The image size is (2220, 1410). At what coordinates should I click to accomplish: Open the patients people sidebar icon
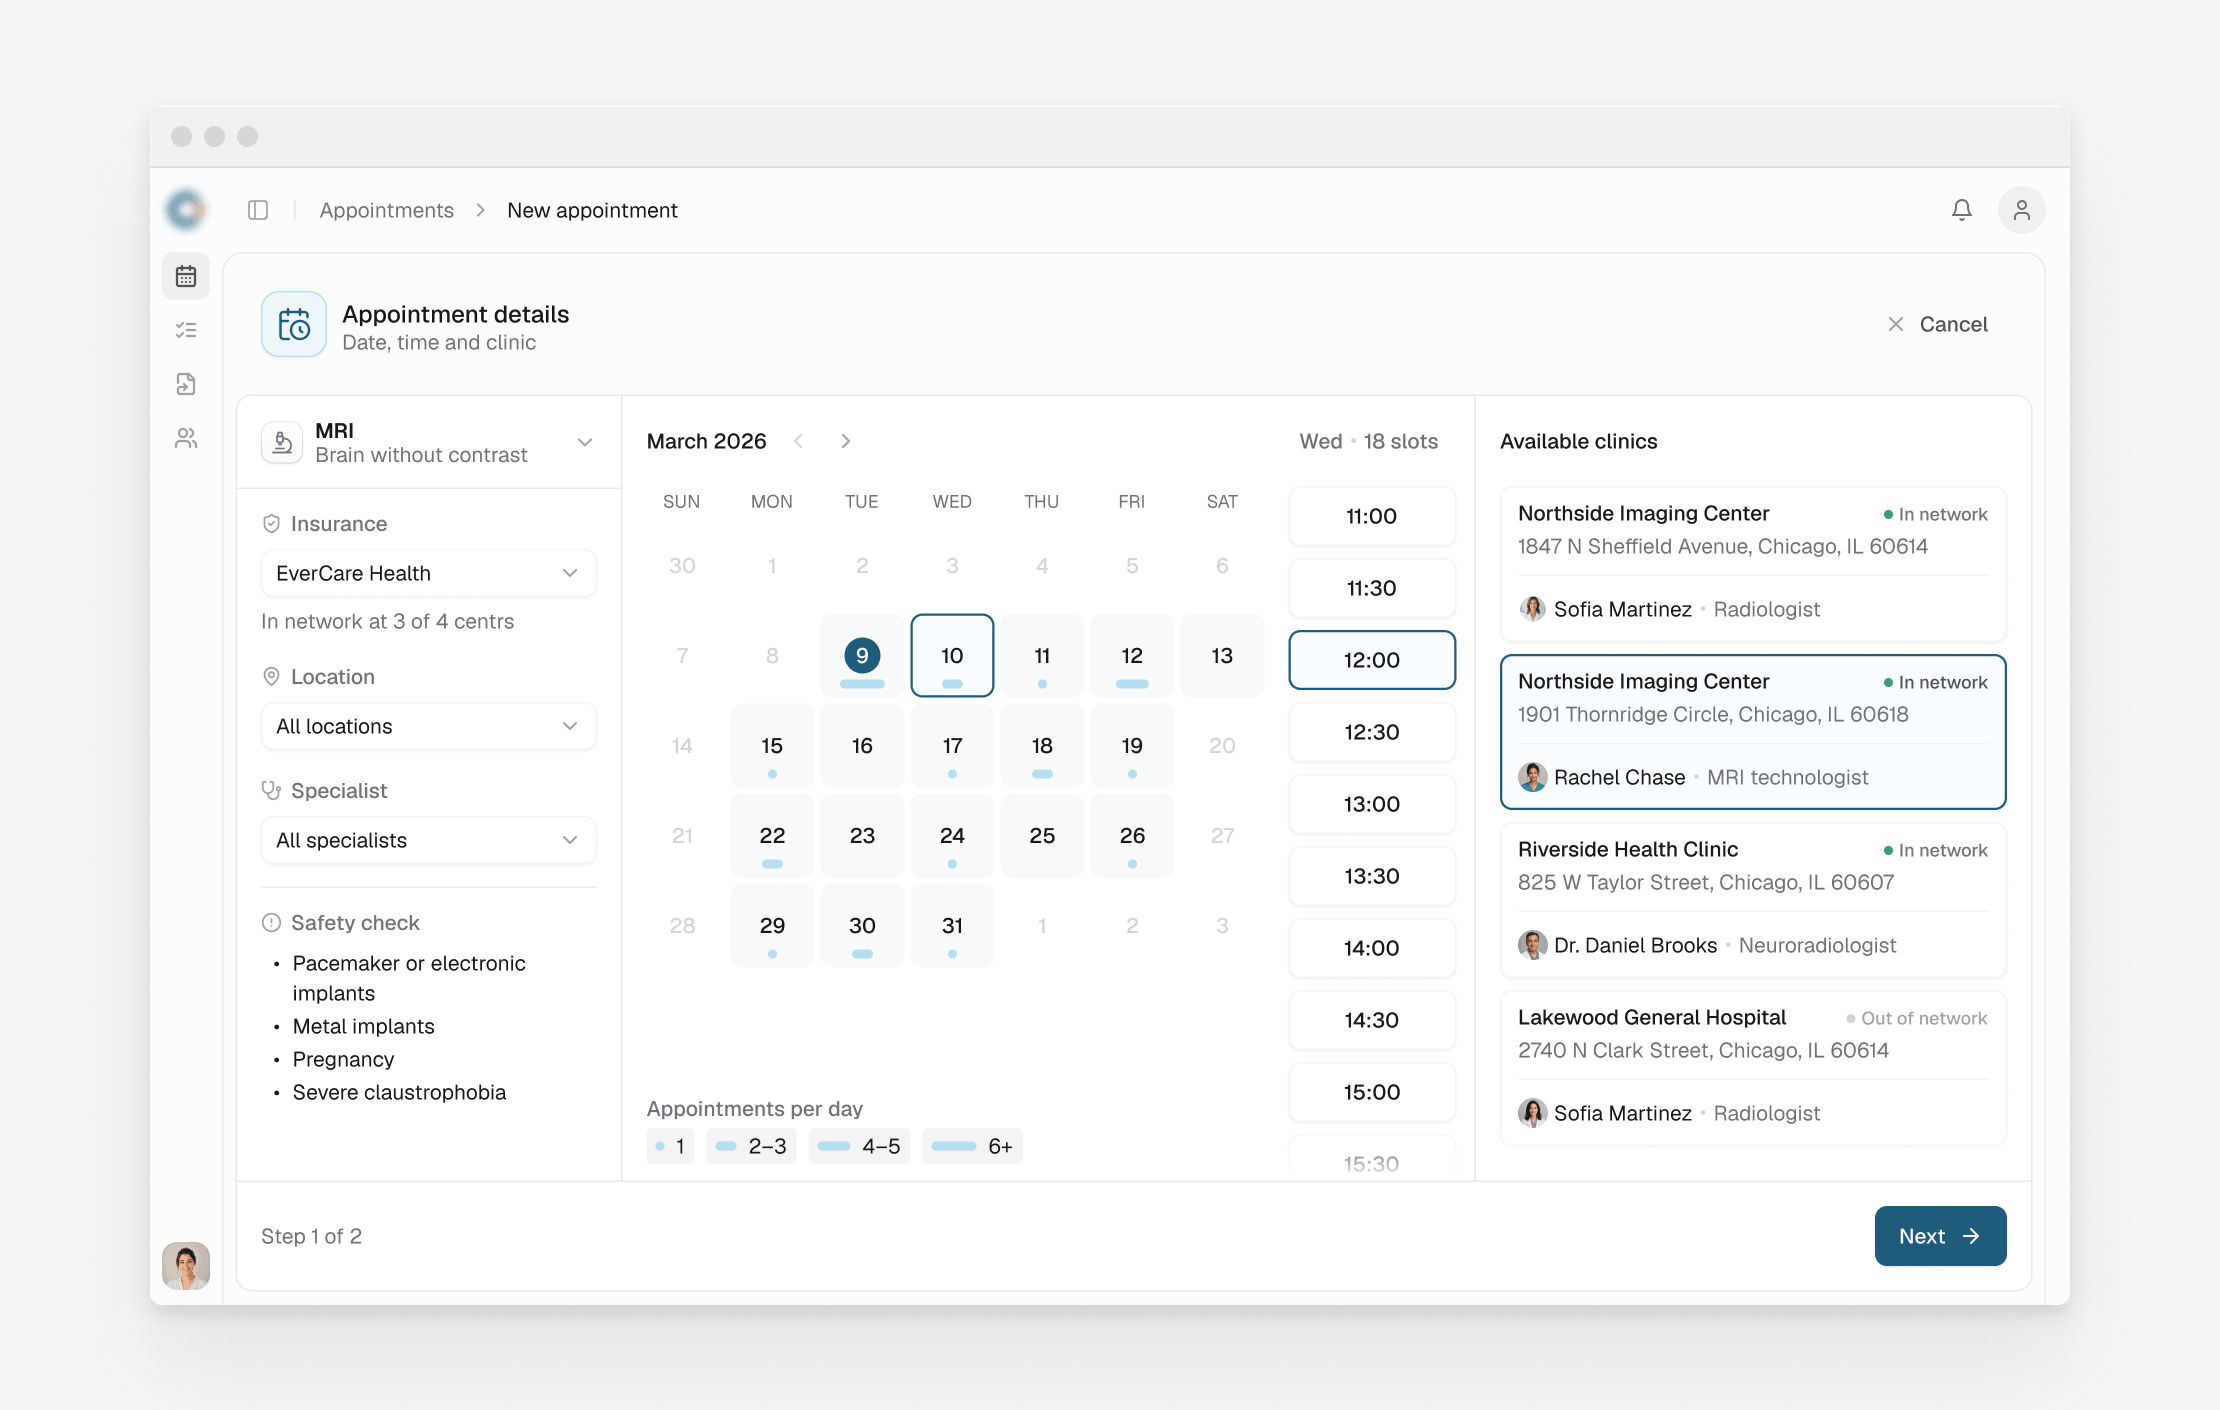tap(186, 438)
